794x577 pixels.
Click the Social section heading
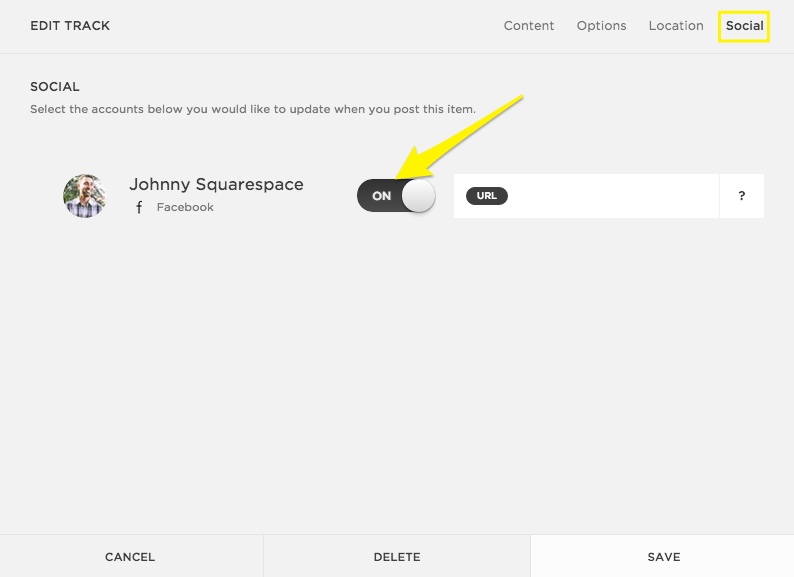(x=55, y=87)
